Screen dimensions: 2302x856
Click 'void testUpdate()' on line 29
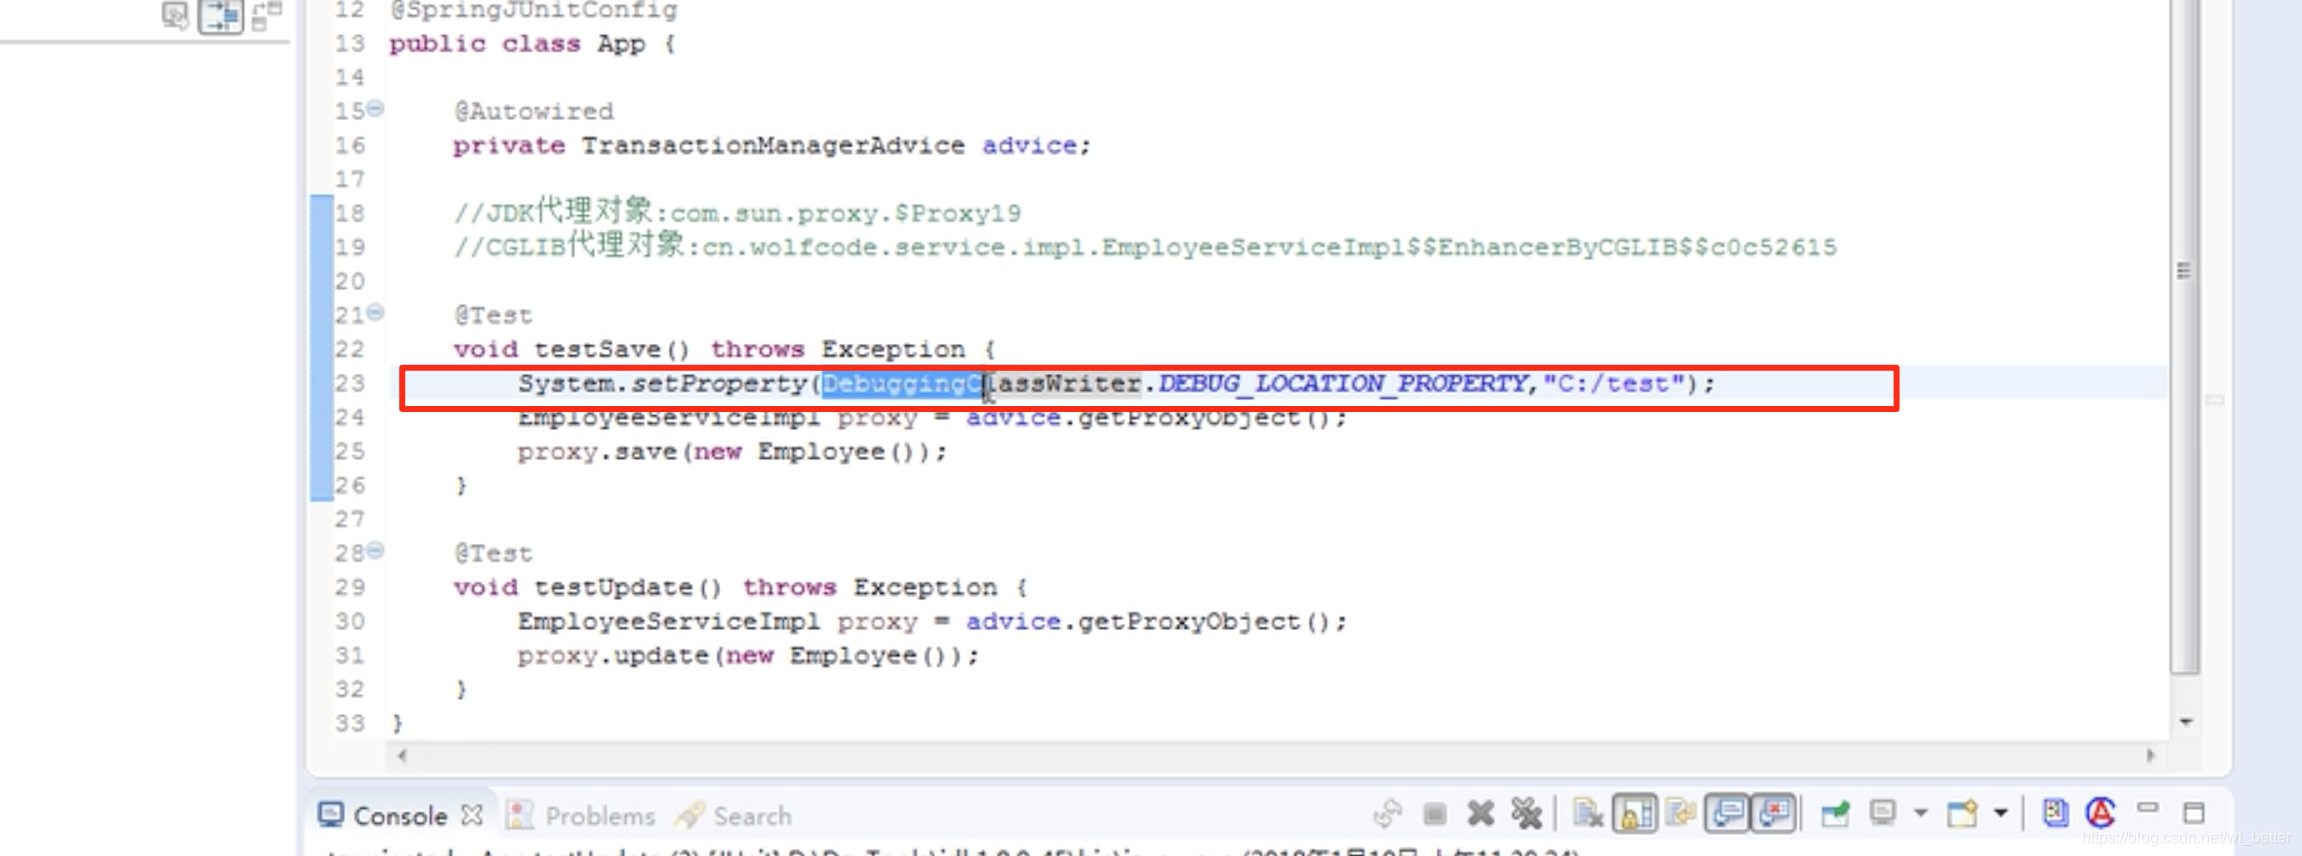[x=587, y=588]
